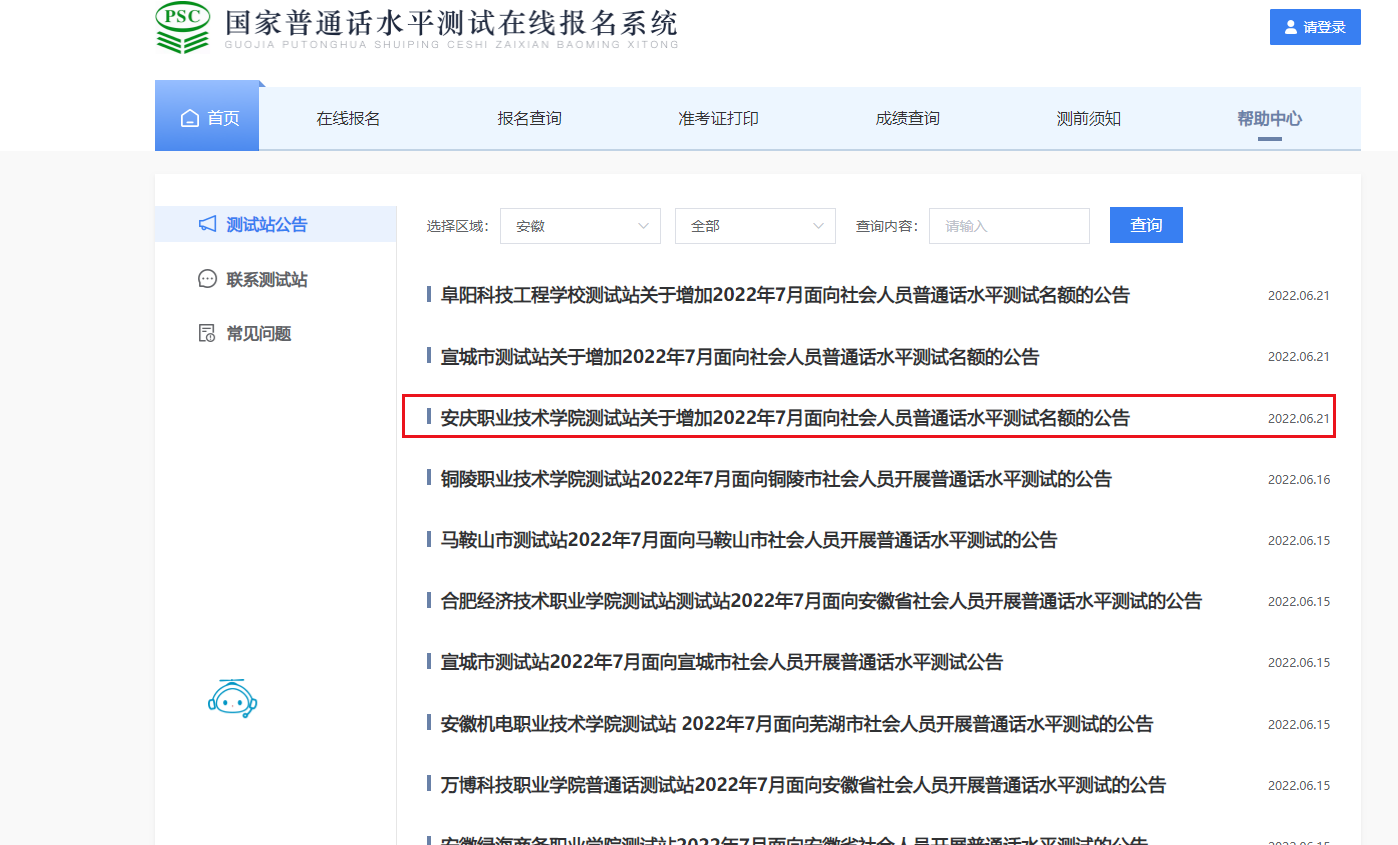Click 2022.06.16 date of 铜陵 announcement
The height and width of the screenshot is (845, 1398).
1299,480
